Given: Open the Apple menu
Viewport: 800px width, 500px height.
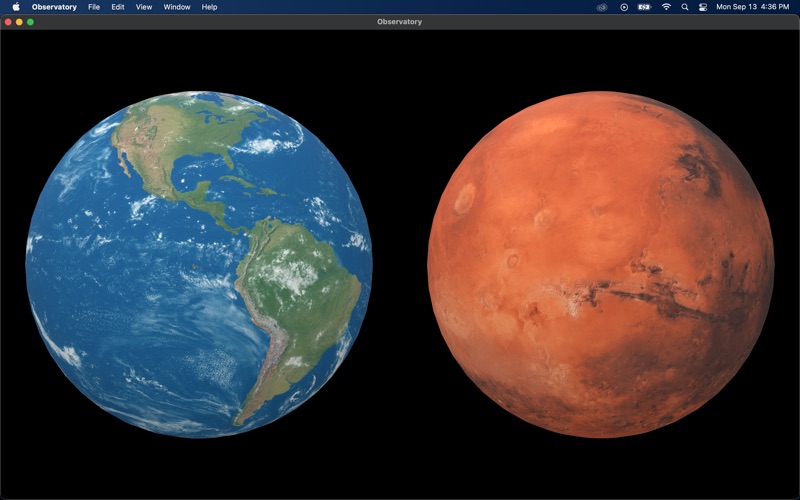Looking at the screenshot, I should pyautogui.click(x=16, y=7).
